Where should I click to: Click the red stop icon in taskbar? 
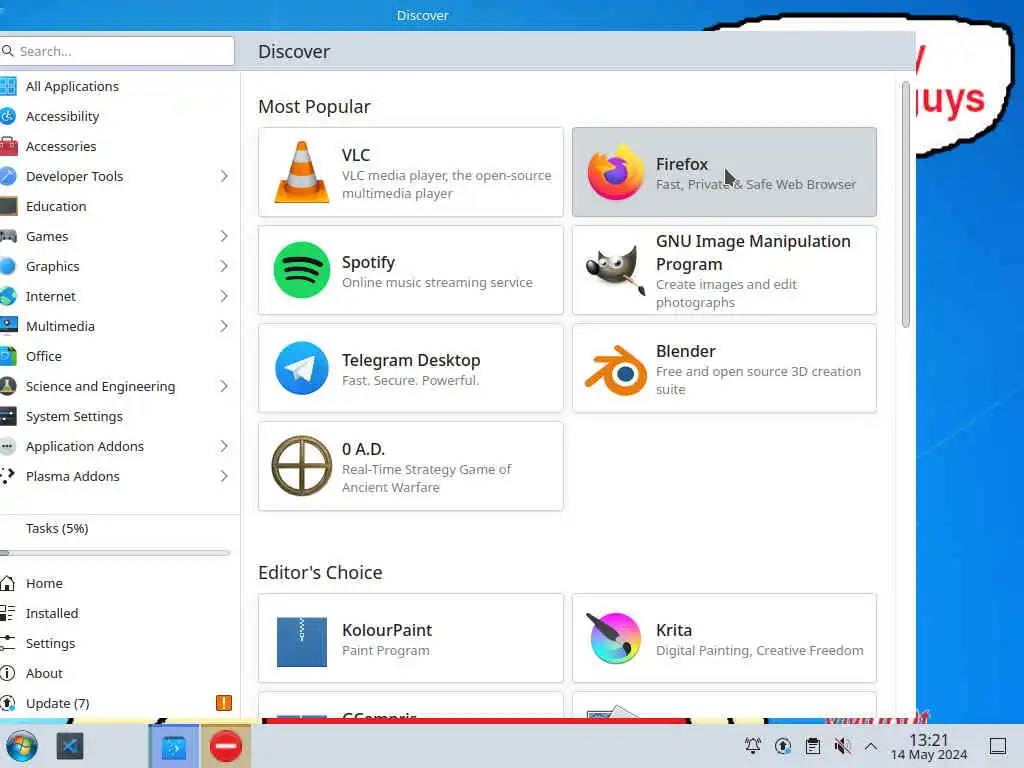pyautogui.click(x=225, y=746)
